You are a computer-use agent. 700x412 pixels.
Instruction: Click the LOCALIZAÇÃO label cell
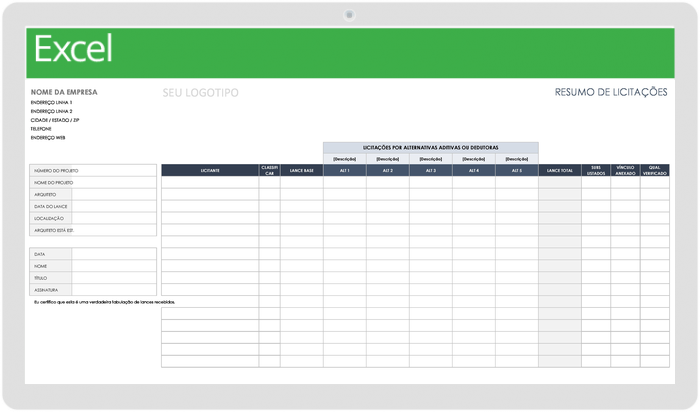(x=50, y=218)
